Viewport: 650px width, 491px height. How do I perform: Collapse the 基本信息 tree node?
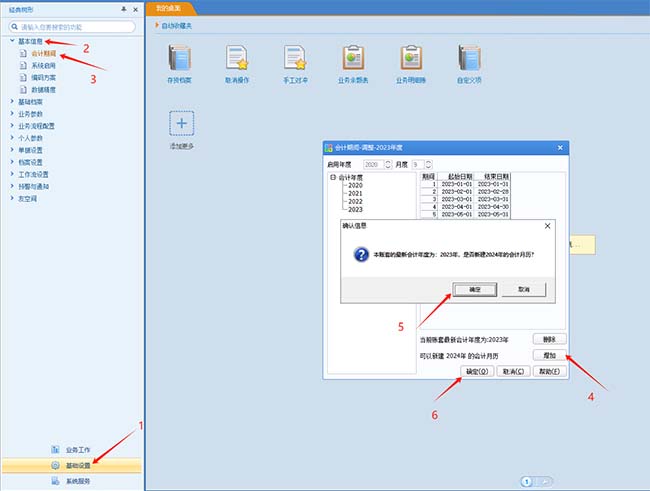[x=12, y=41]
